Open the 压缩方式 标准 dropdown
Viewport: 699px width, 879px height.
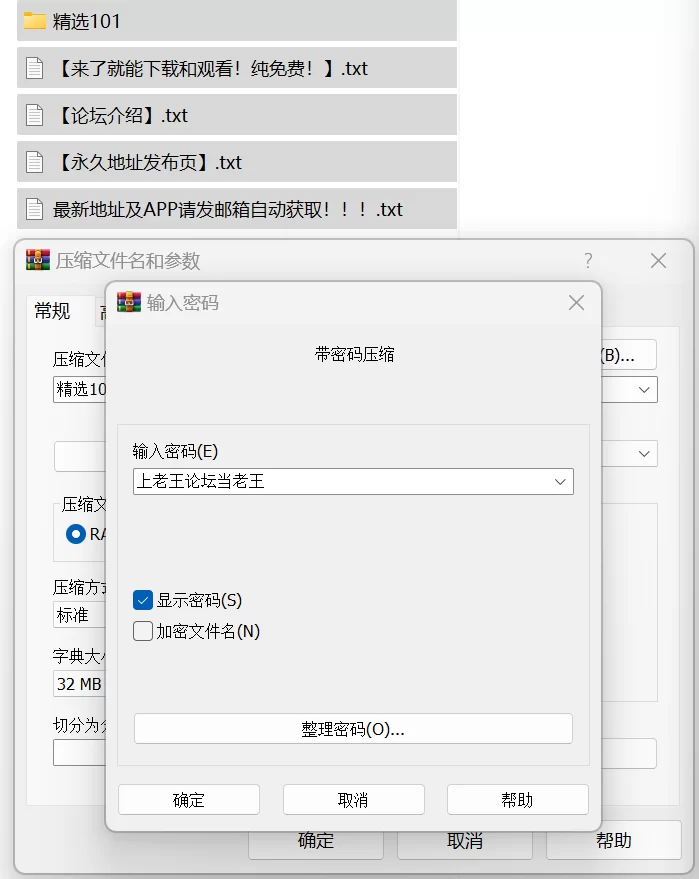(79, 615)
